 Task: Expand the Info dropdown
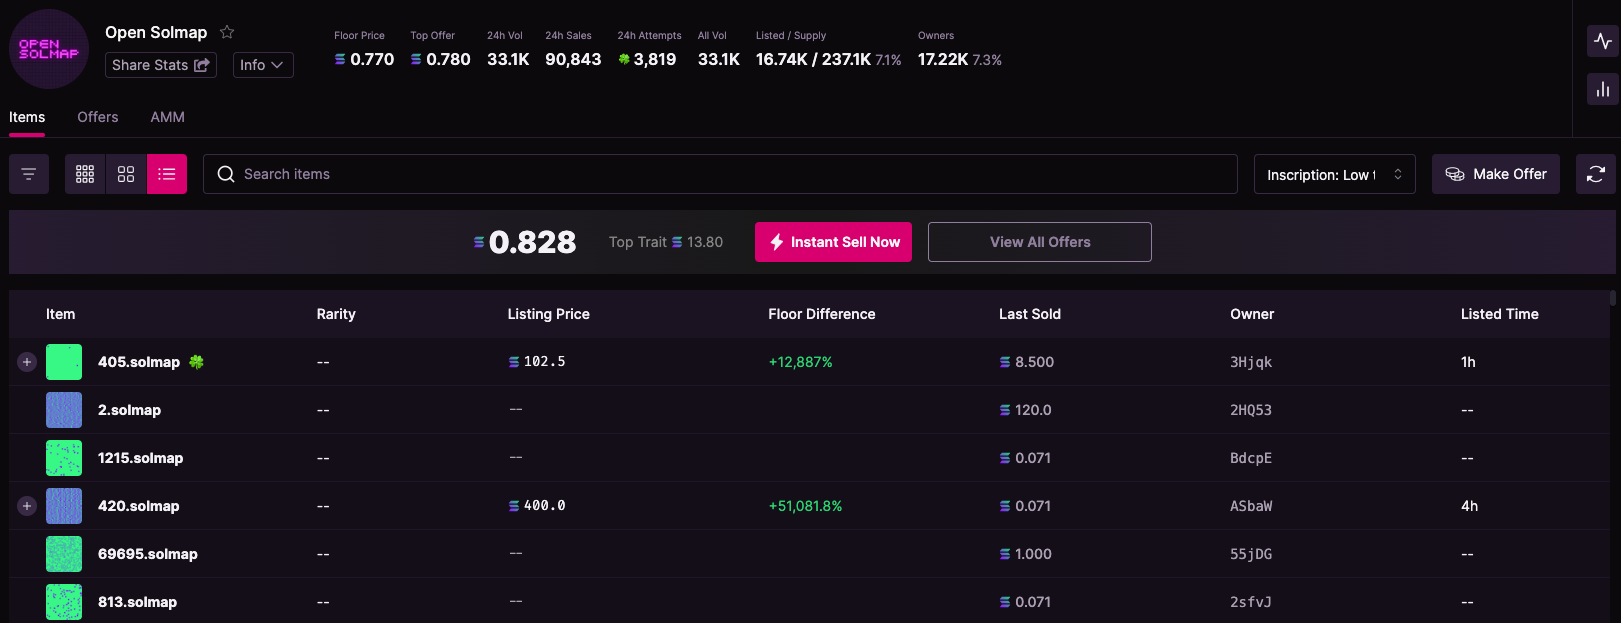[x=263, y=65]
